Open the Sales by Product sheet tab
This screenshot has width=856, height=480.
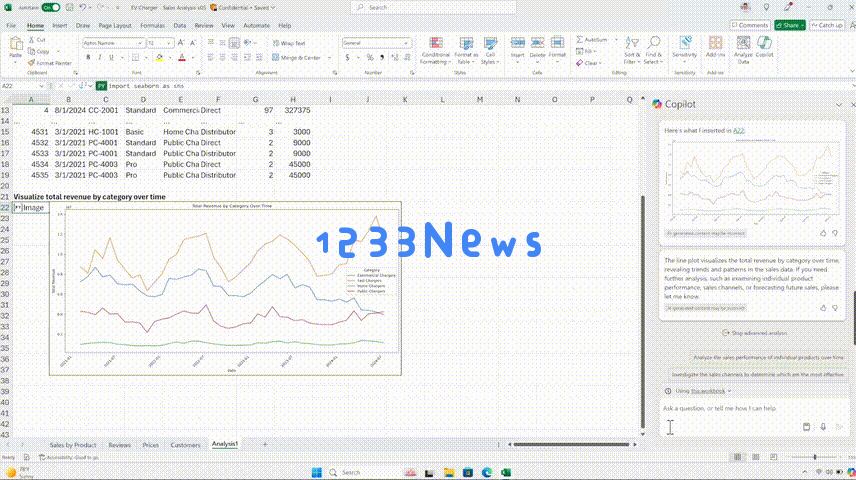tap(73, 445)
